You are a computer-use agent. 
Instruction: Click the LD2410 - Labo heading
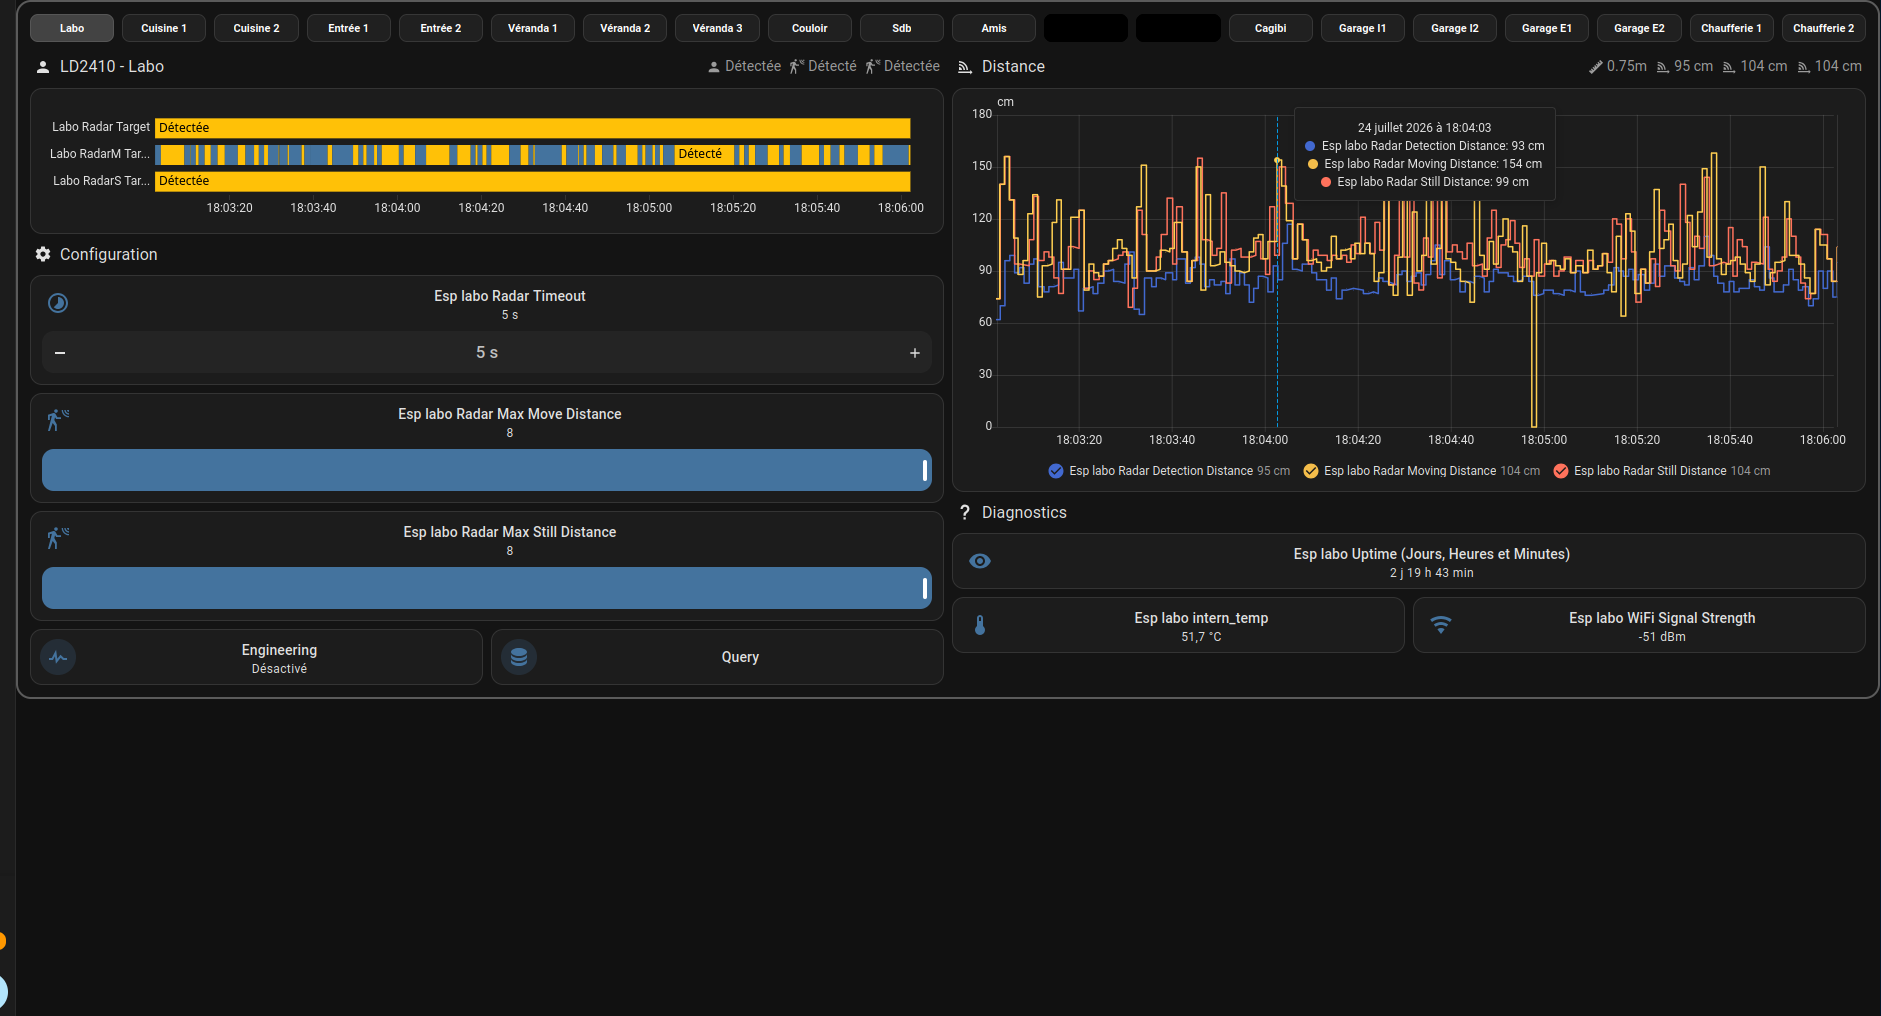112,67
